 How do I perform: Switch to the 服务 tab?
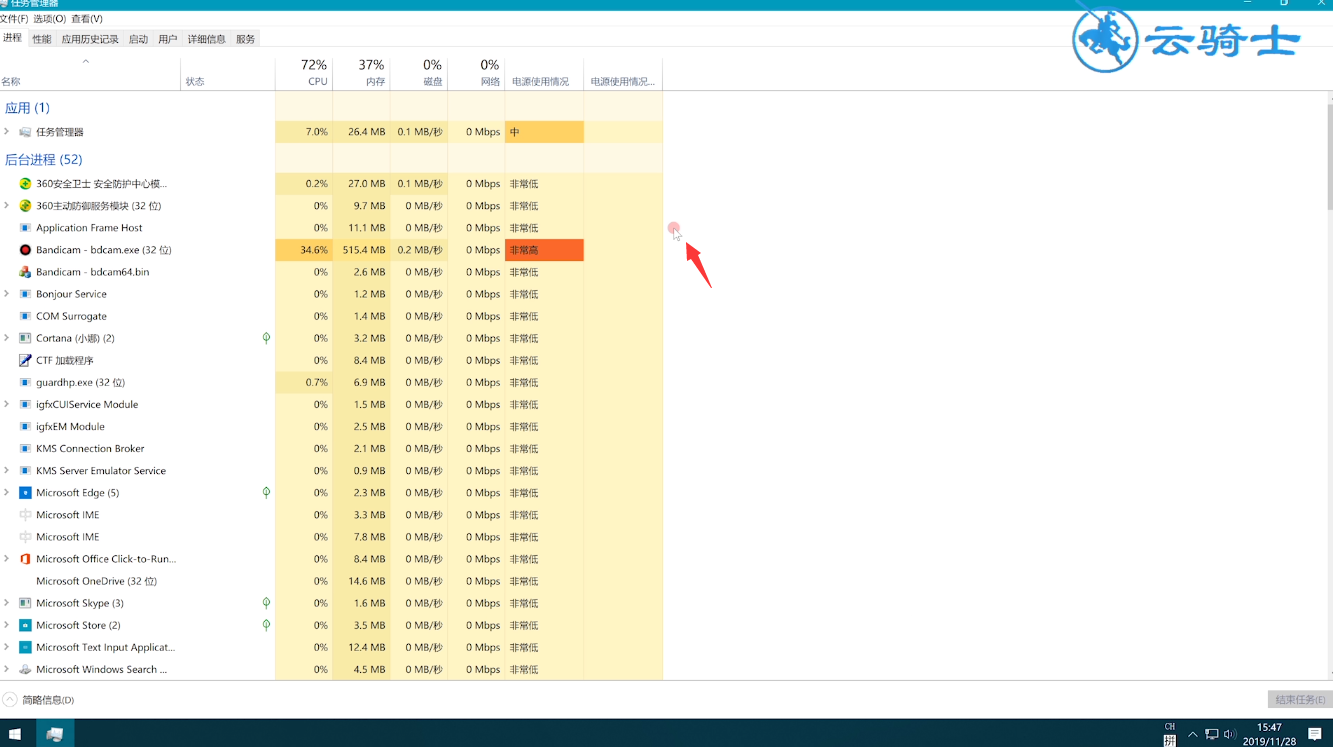point(245,39)
